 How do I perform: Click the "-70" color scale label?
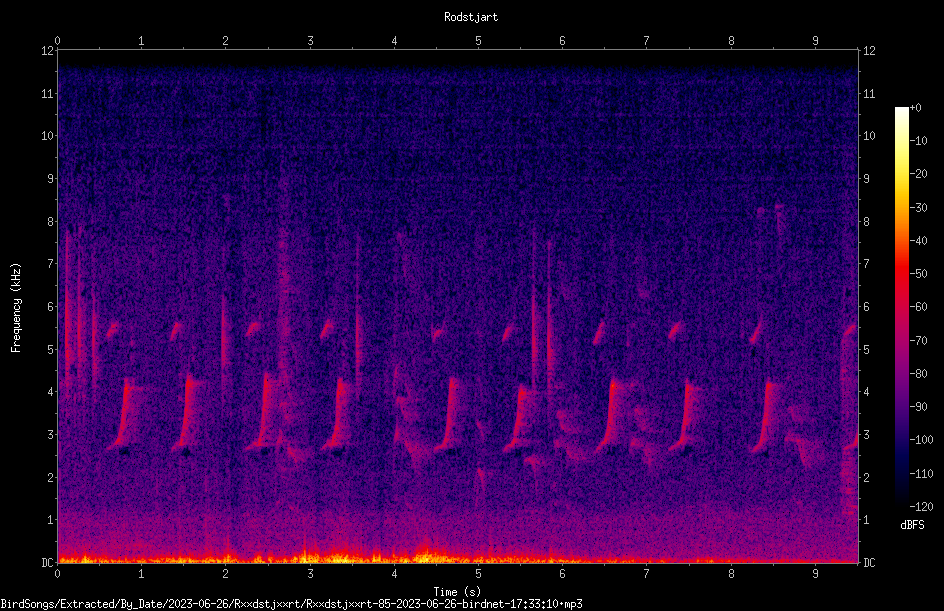point(918,341)
